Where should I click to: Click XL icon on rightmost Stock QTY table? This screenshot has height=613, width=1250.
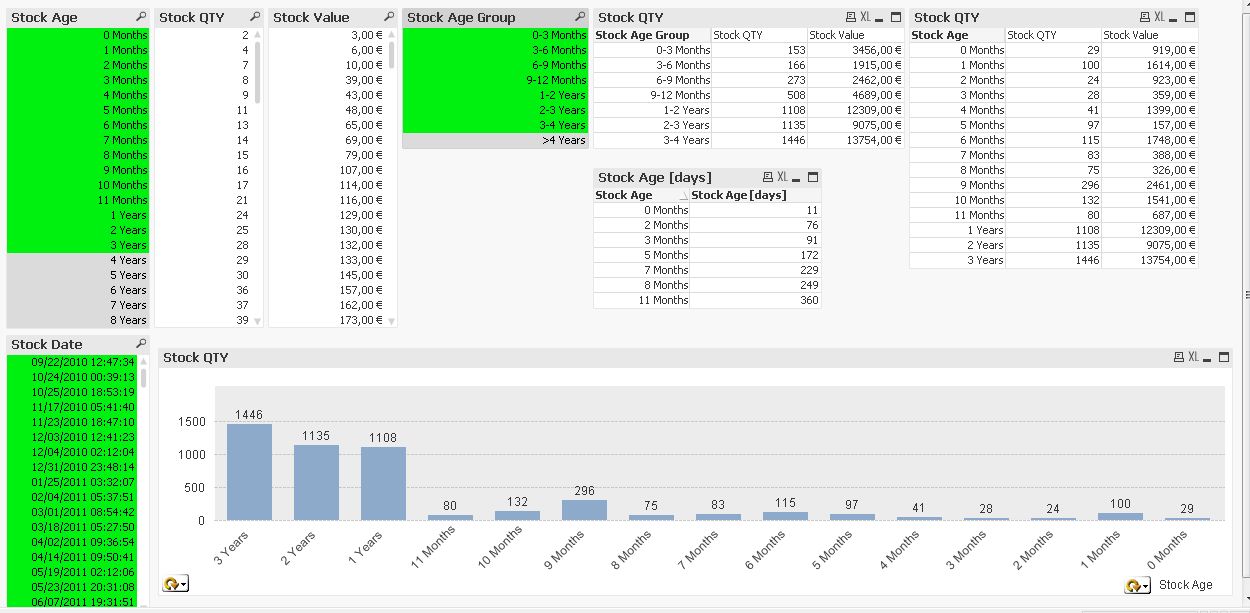click(x=1159, y=17)
